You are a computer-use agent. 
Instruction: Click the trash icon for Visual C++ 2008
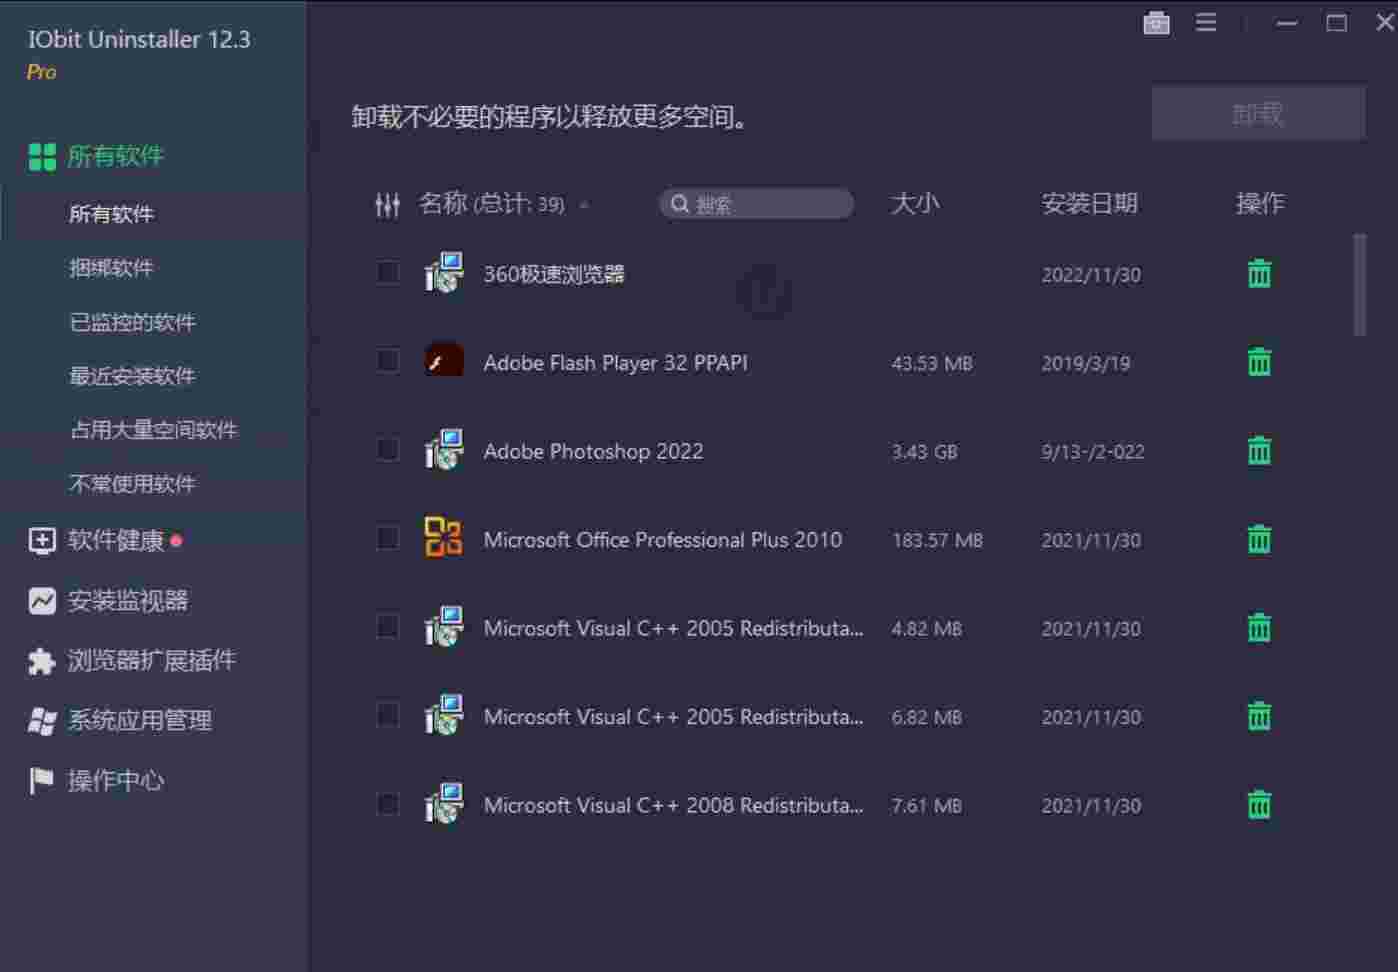(1259, 805)
